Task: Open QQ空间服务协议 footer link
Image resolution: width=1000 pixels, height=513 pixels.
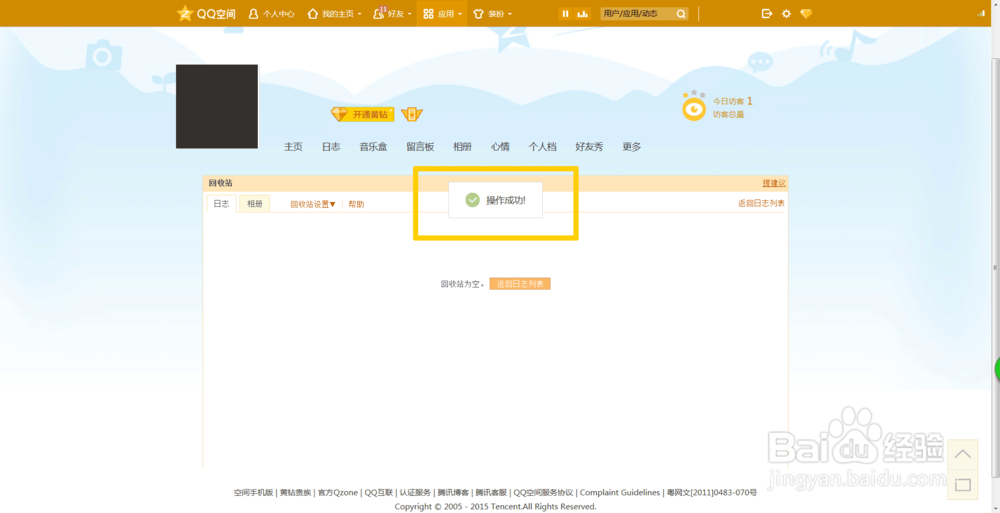Action: [543, 493]
